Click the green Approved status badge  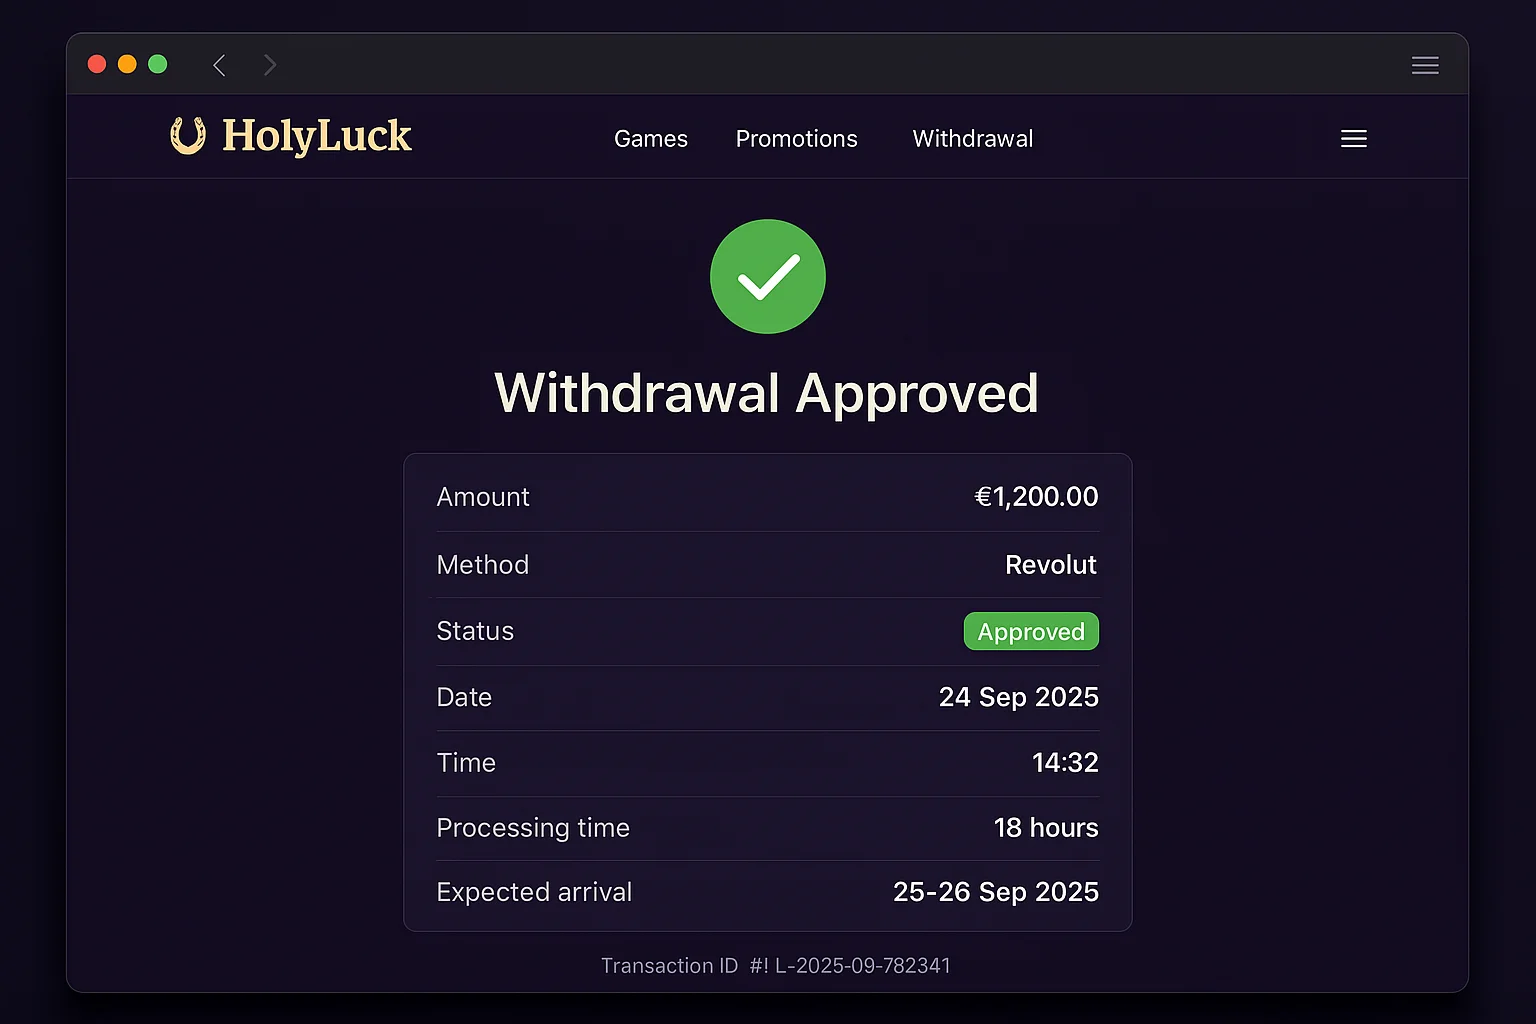tap(1030, 632)
